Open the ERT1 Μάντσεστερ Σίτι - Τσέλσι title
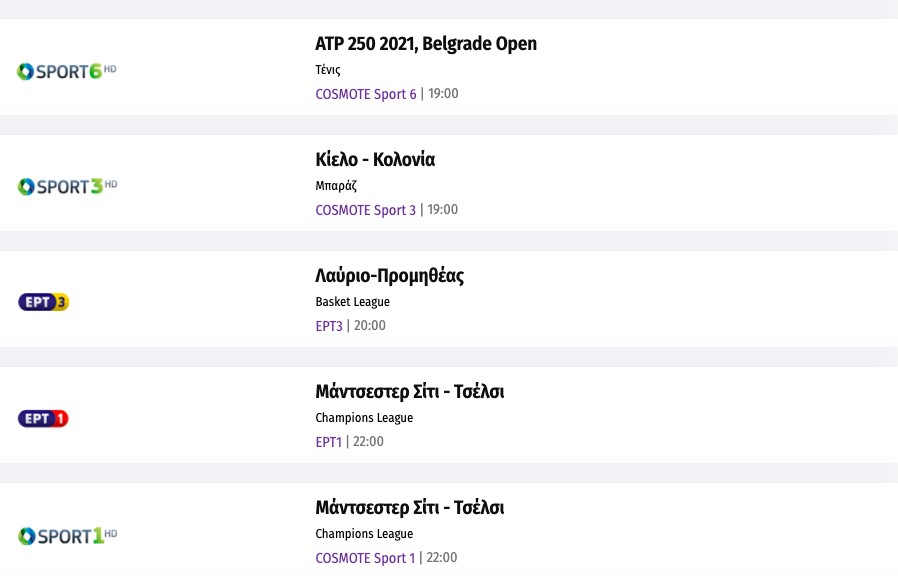The height and width of the screenshot is (576, 898). (410, 392)
